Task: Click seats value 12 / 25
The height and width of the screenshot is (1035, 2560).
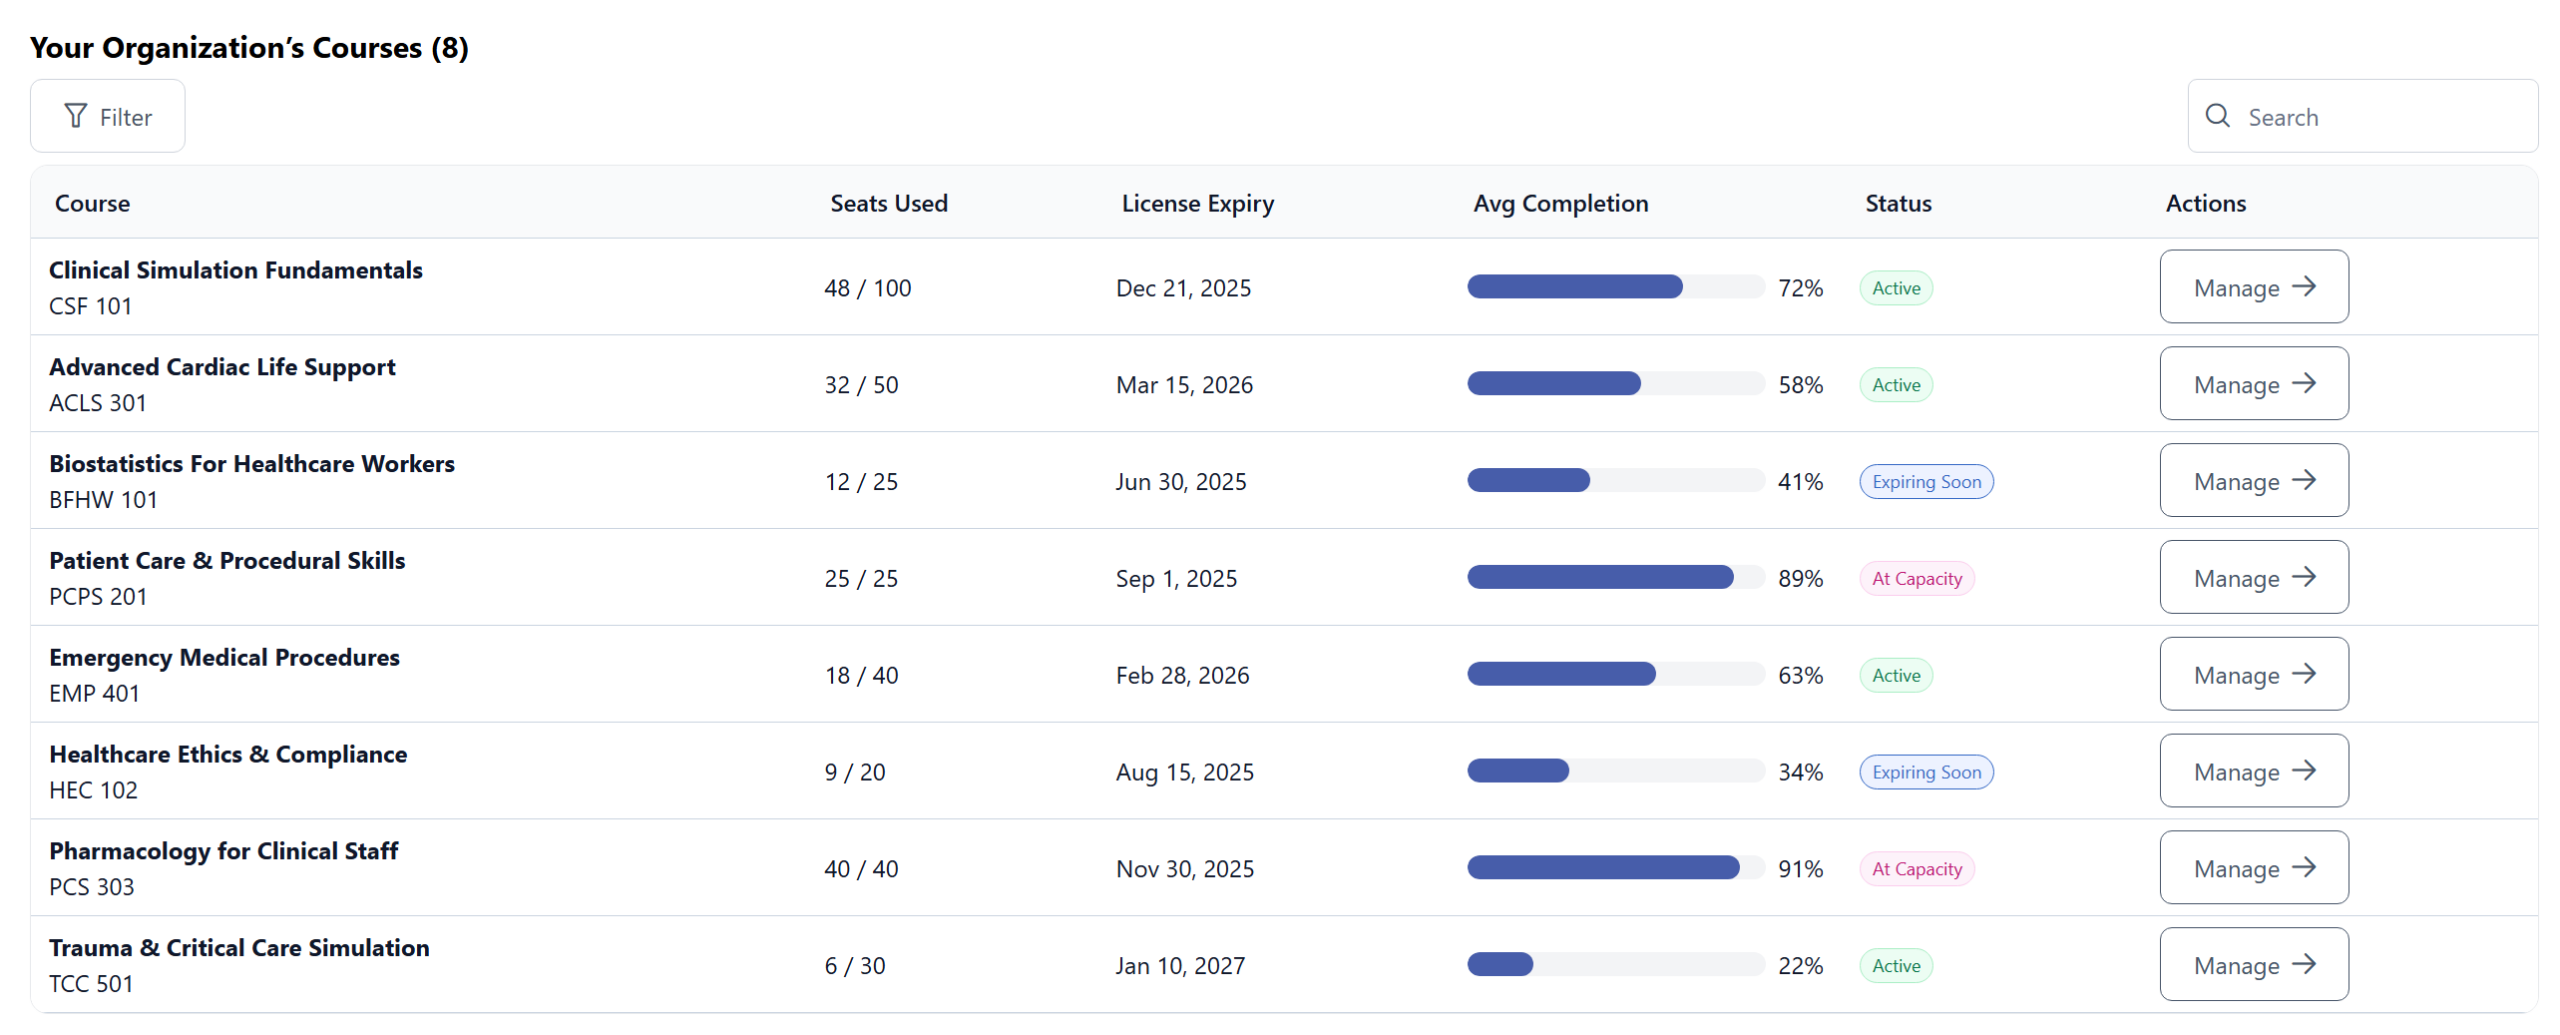Action: (861, 482)
